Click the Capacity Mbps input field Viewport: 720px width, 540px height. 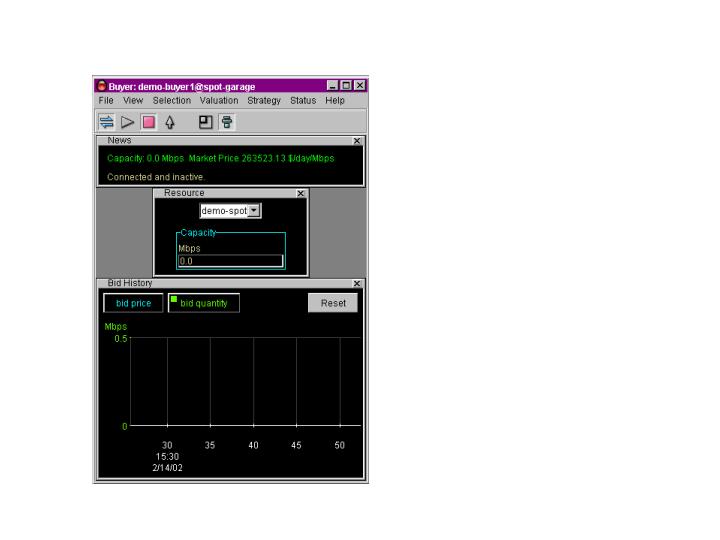point(231,261)
